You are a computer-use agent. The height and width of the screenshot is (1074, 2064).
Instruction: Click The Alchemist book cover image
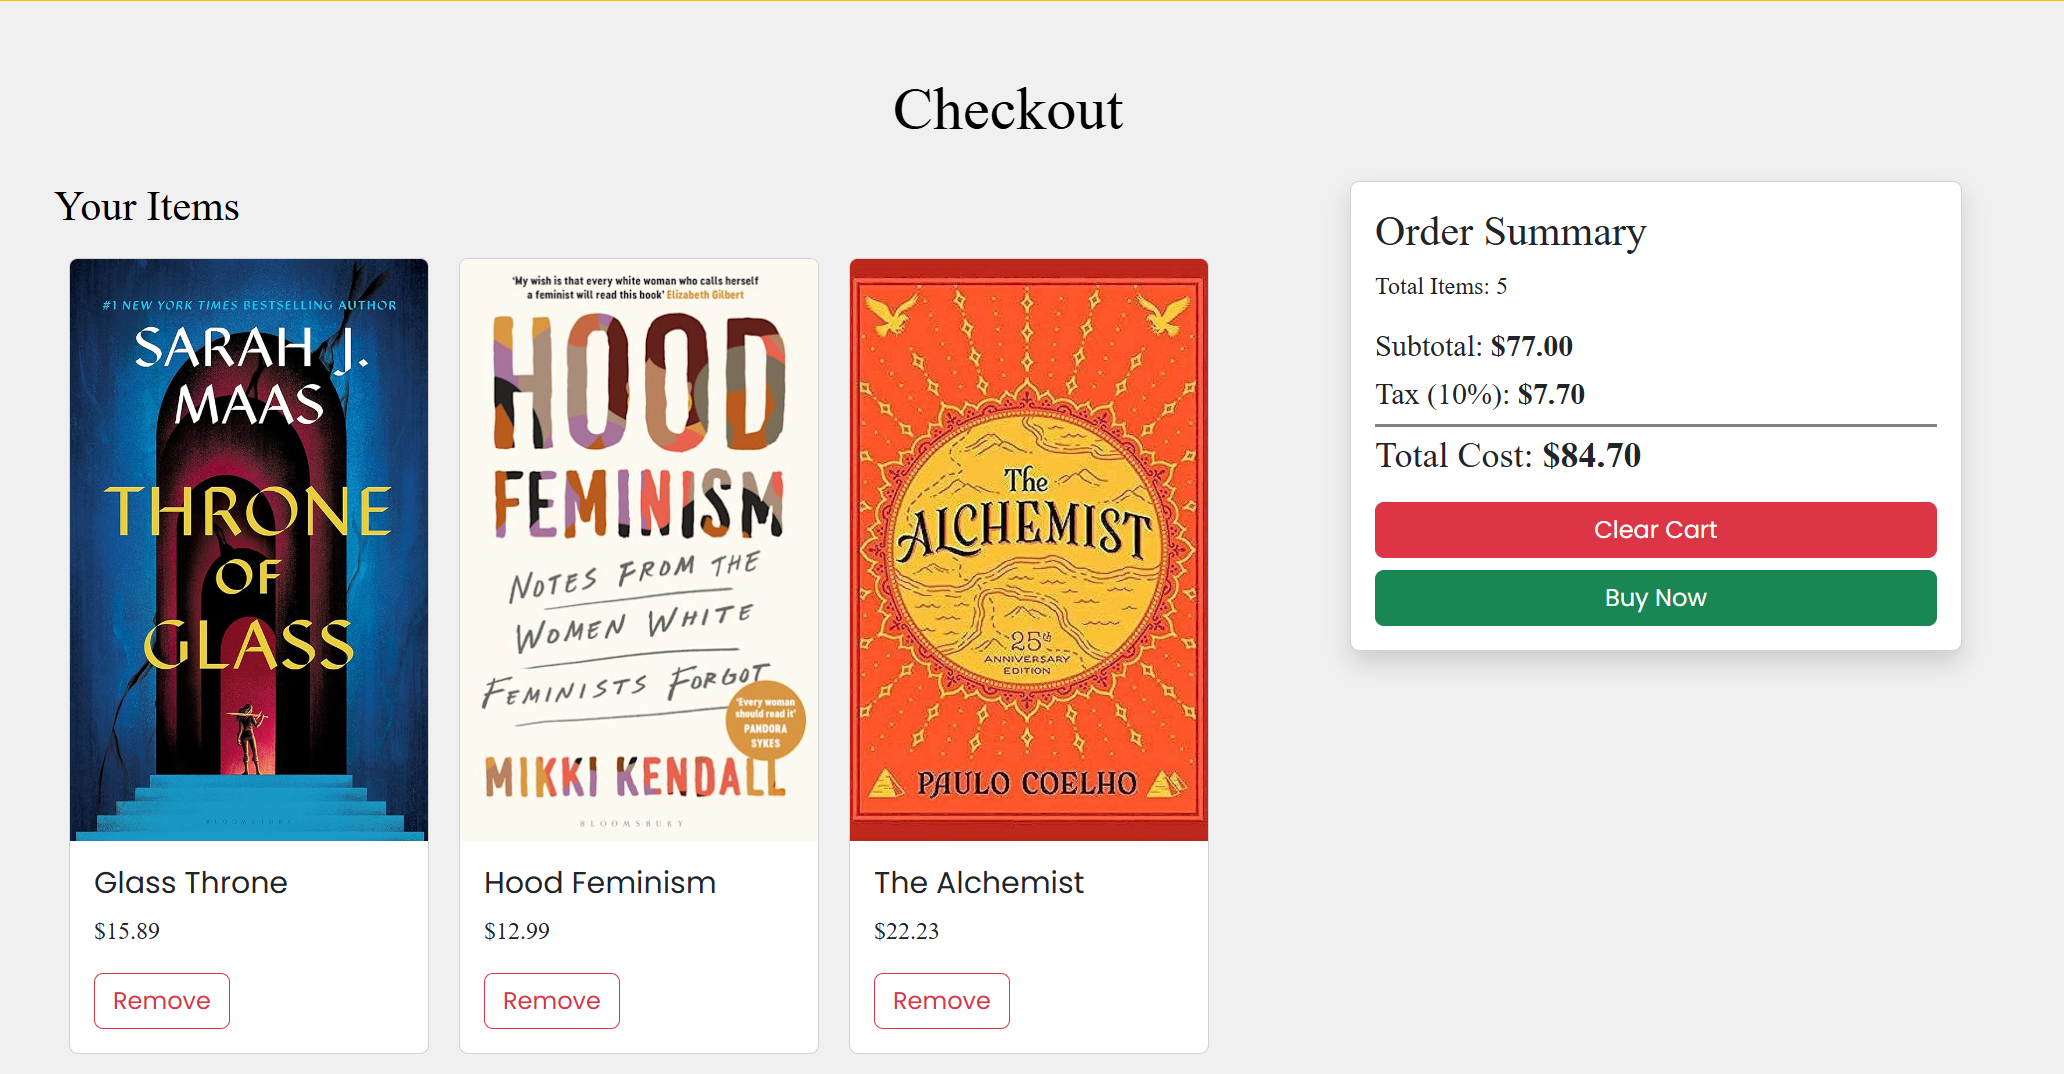coord(1029,550)
